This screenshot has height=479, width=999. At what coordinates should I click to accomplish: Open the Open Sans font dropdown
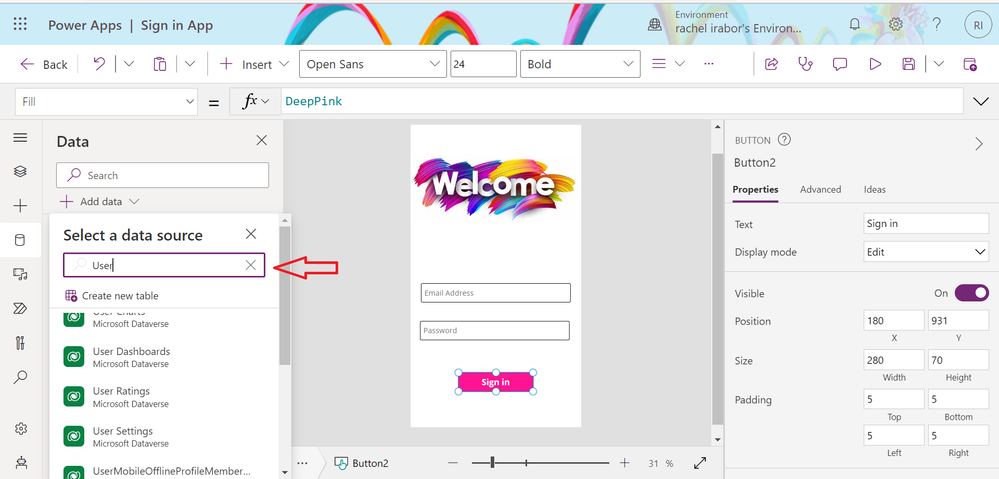372,64
